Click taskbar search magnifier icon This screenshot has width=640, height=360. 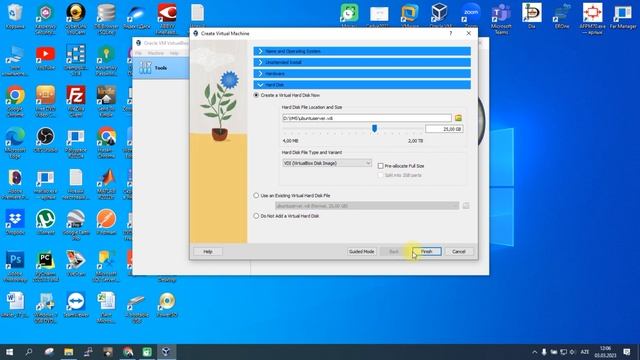pos(29,352)
